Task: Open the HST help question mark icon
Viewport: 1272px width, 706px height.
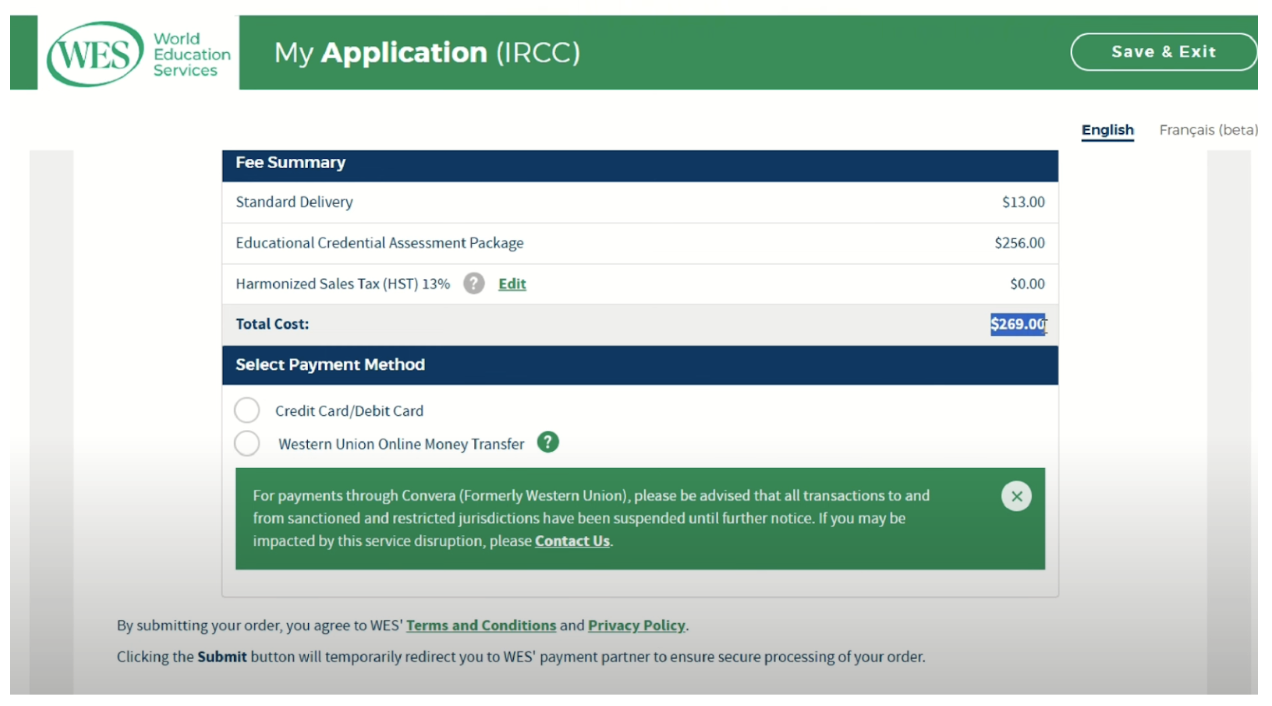Action: [x=473, y=284]
